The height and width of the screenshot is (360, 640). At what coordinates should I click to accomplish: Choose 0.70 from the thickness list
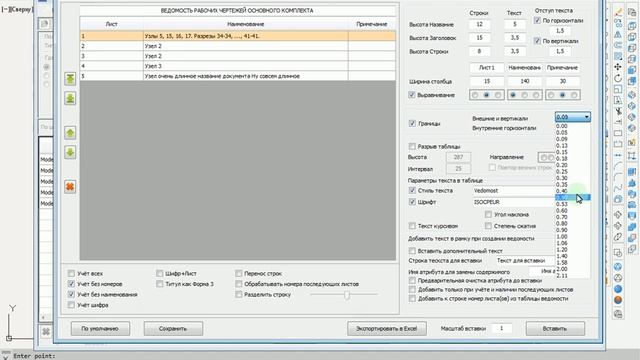(x=573, y=217)
